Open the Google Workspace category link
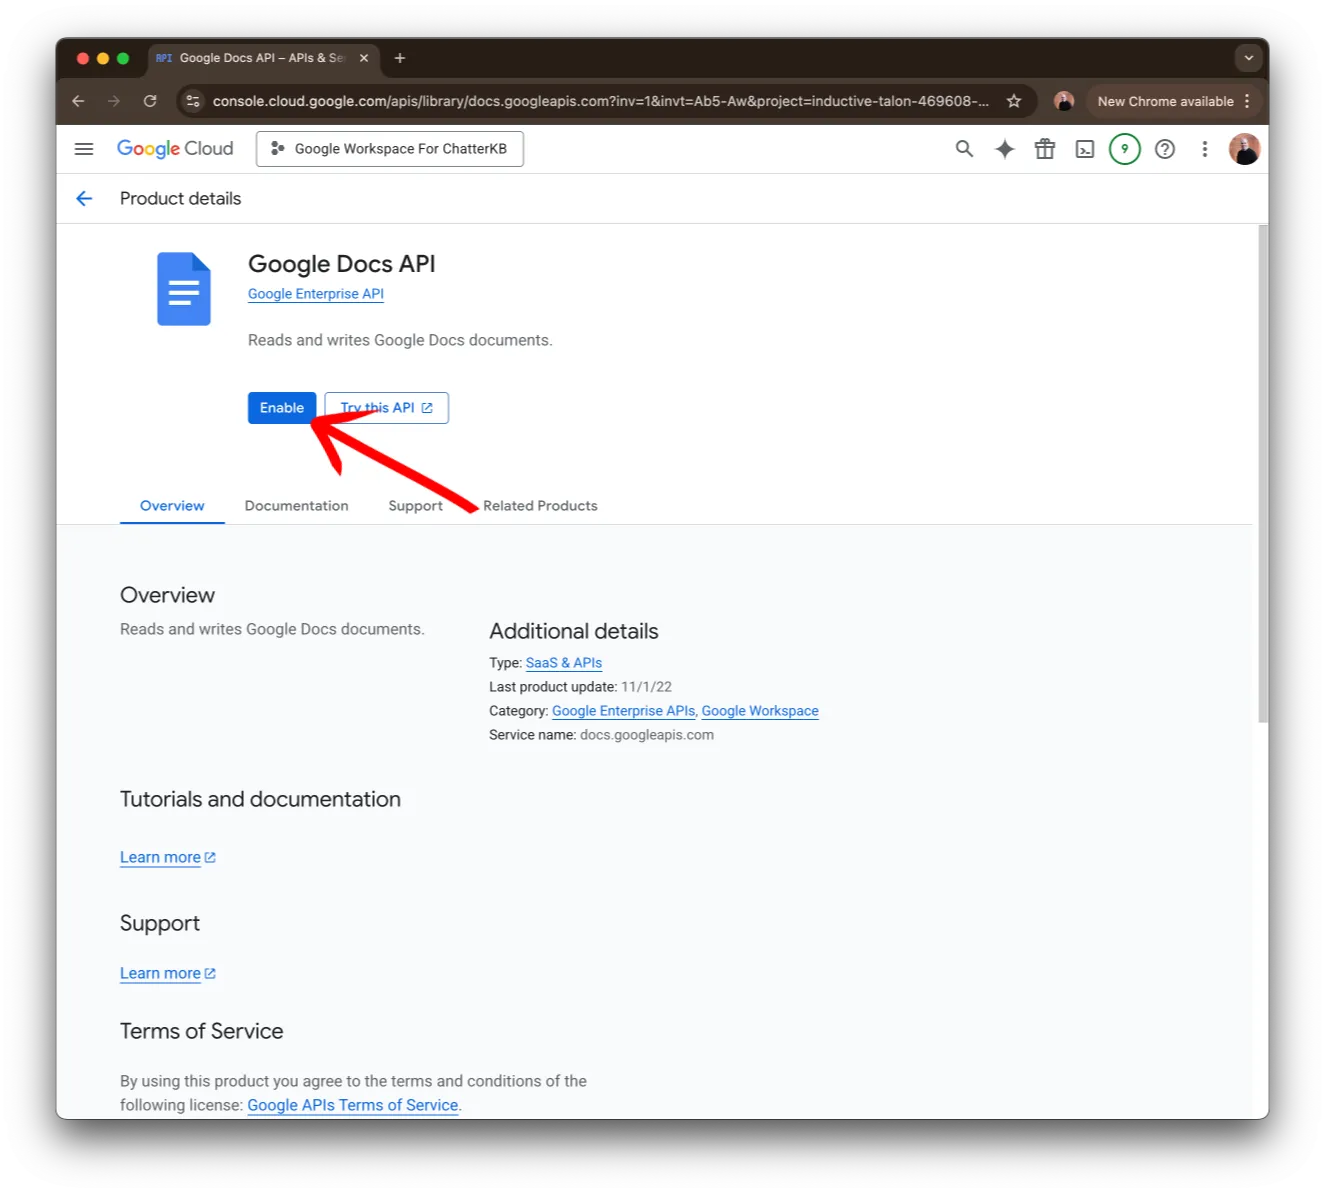Screen dimensions: 1325x1193 (x=760, y=711)
